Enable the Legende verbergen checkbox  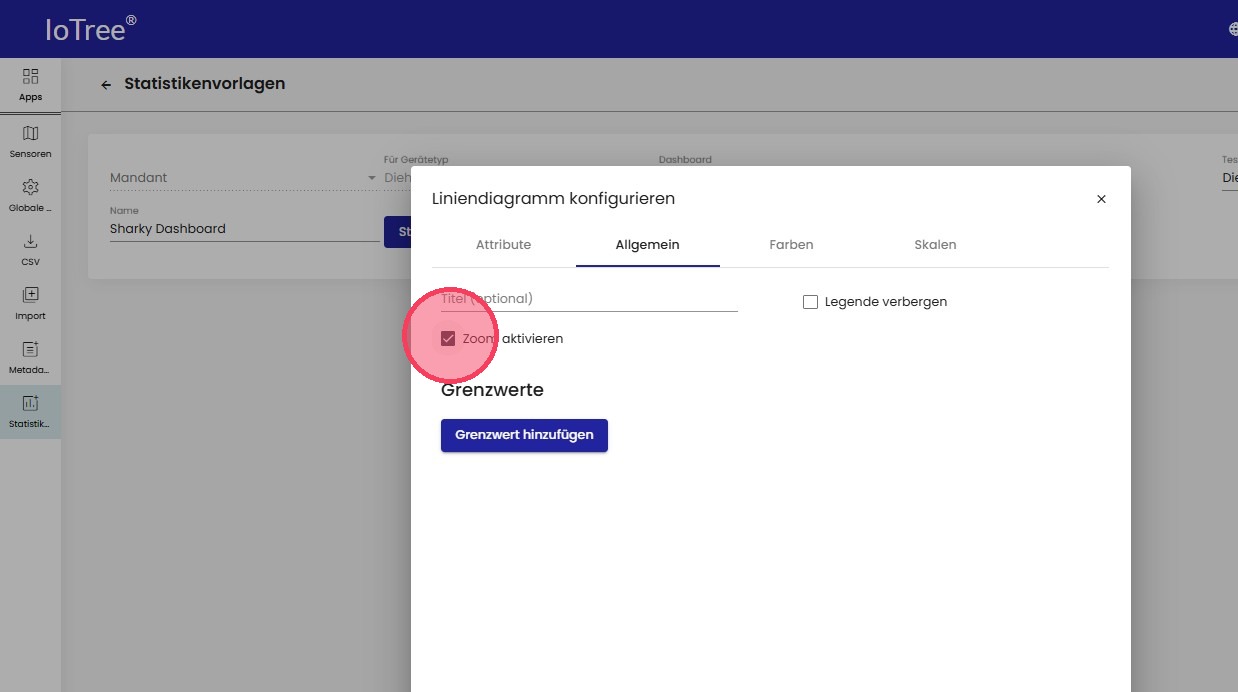811,302
